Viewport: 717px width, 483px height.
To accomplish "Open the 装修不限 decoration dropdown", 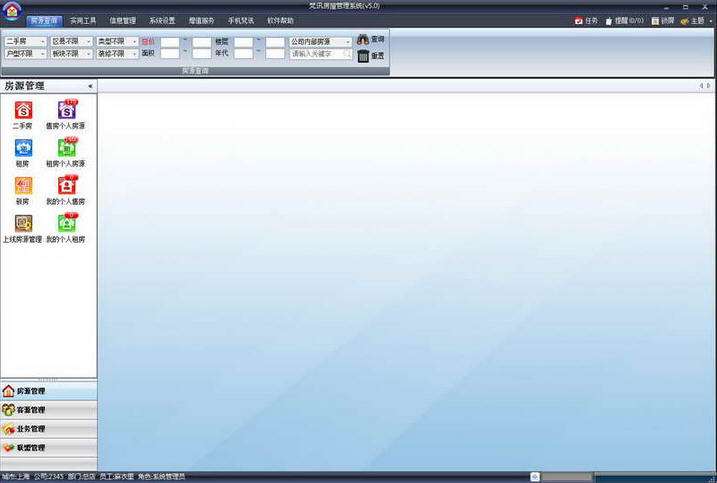I will click(117, 54).
